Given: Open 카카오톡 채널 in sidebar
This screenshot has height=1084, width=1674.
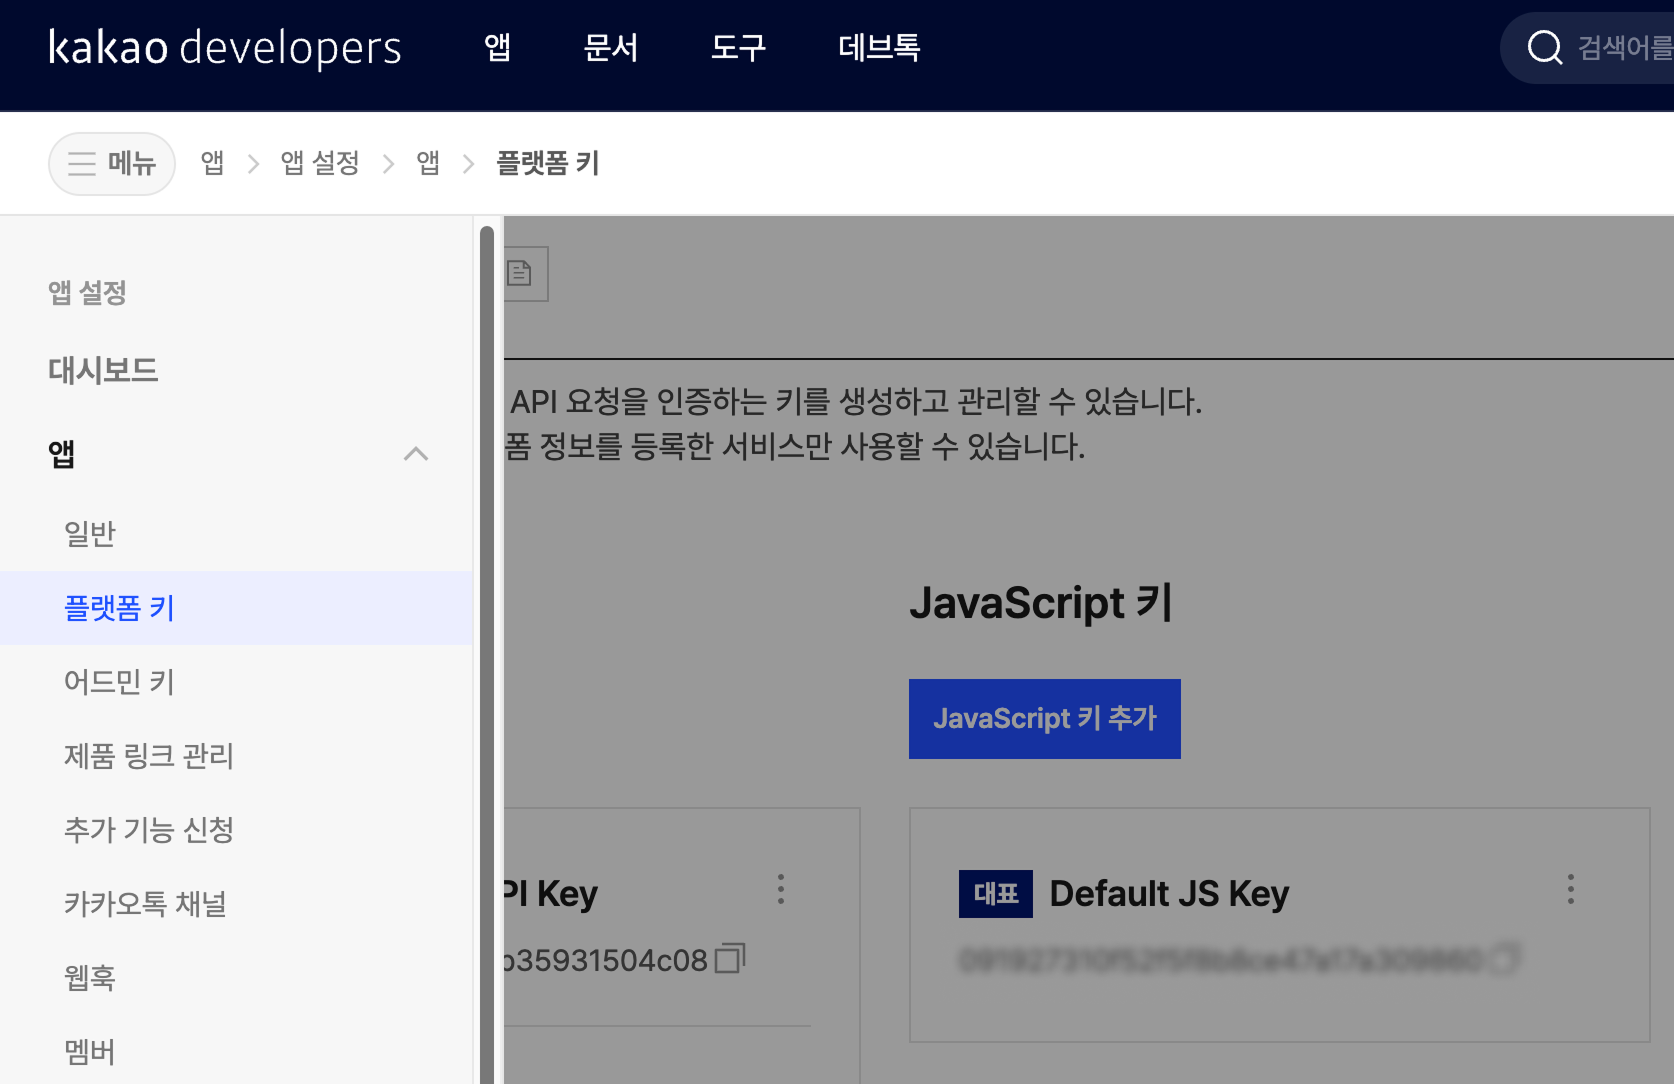Looking at the screenshot, I should pyautogui.click(x=145, y=904).
